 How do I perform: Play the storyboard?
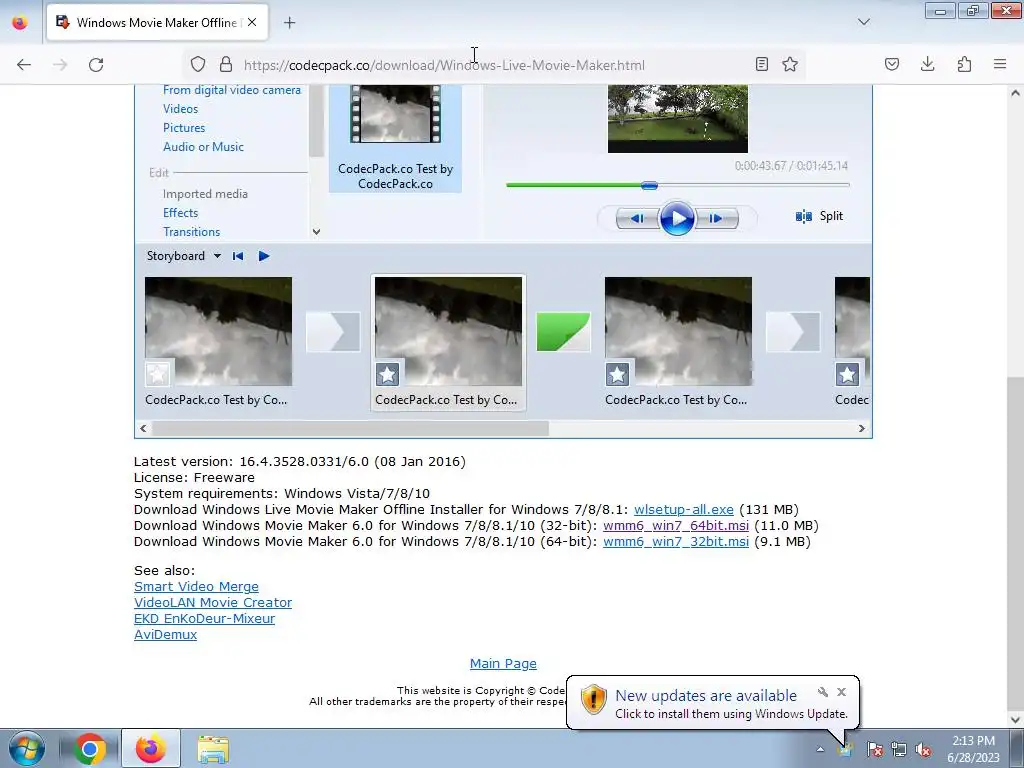[x=264, y=256]
